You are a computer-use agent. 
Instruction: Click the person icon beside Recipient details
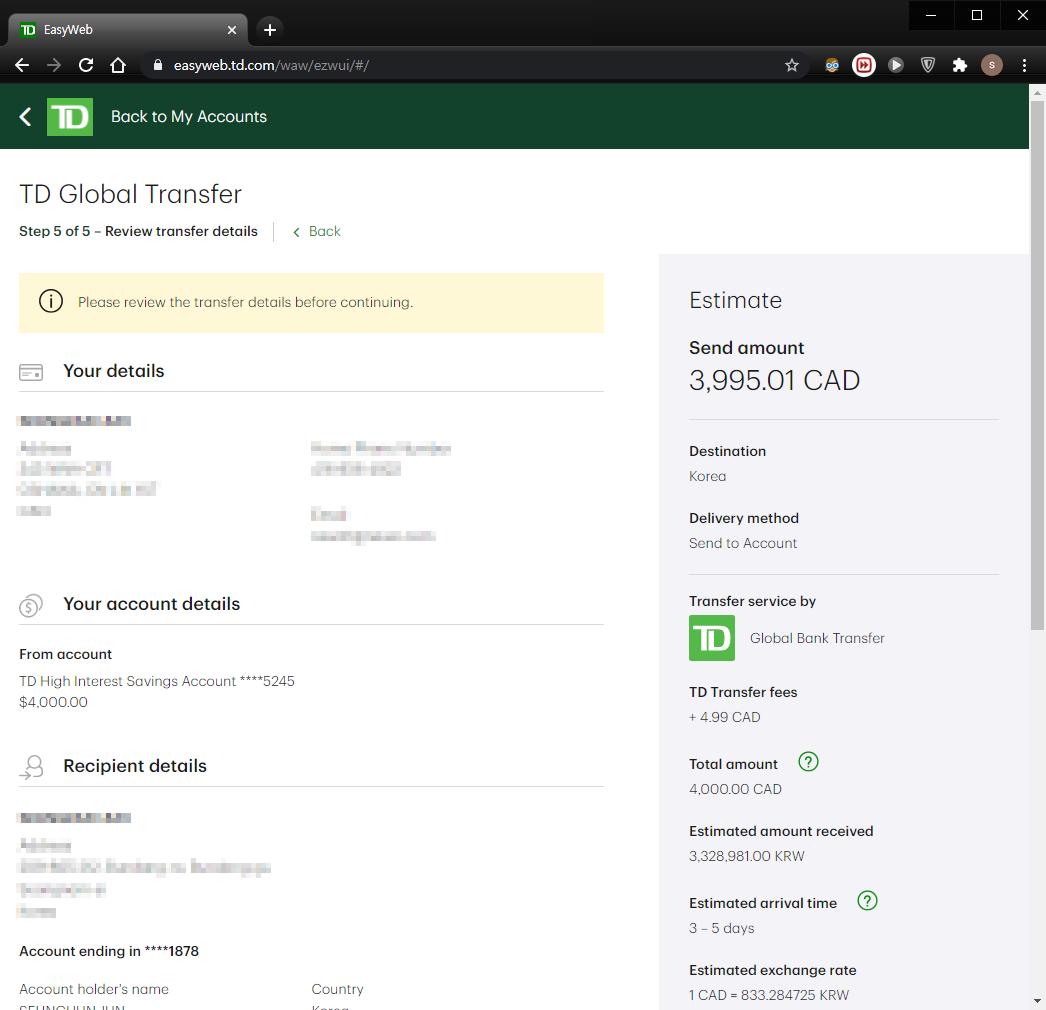pyautogui.click(x=31, y=767)
